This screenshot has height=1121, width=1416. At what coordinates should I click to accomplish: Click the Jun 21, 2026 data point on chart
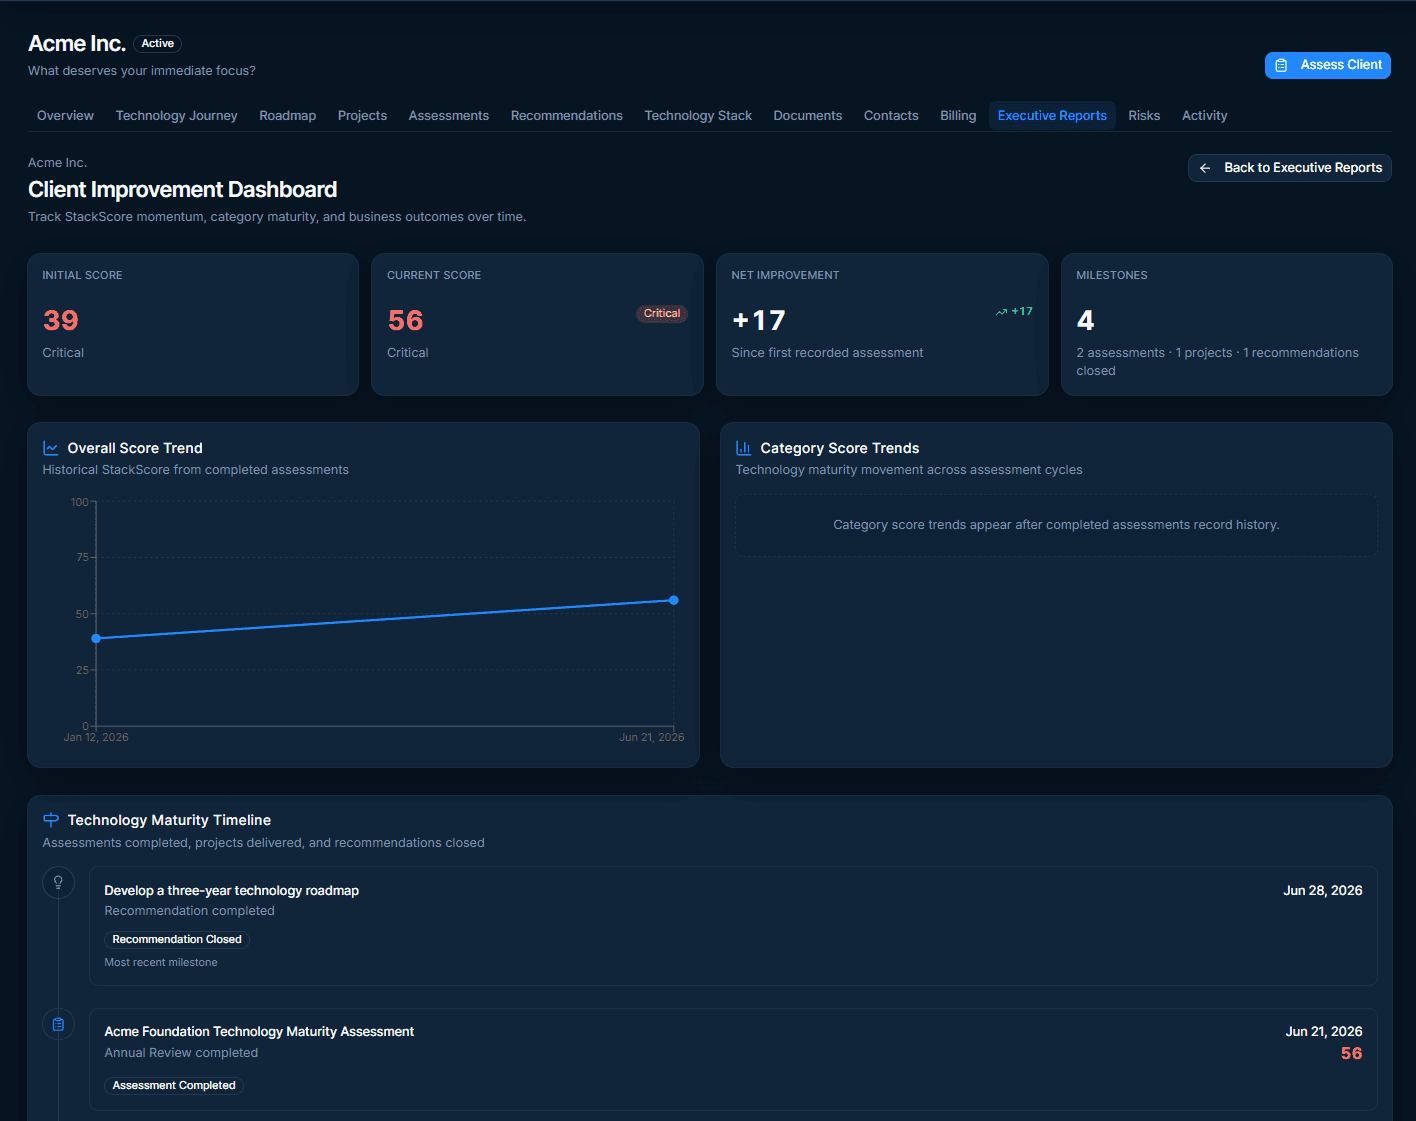click(674, 600)
